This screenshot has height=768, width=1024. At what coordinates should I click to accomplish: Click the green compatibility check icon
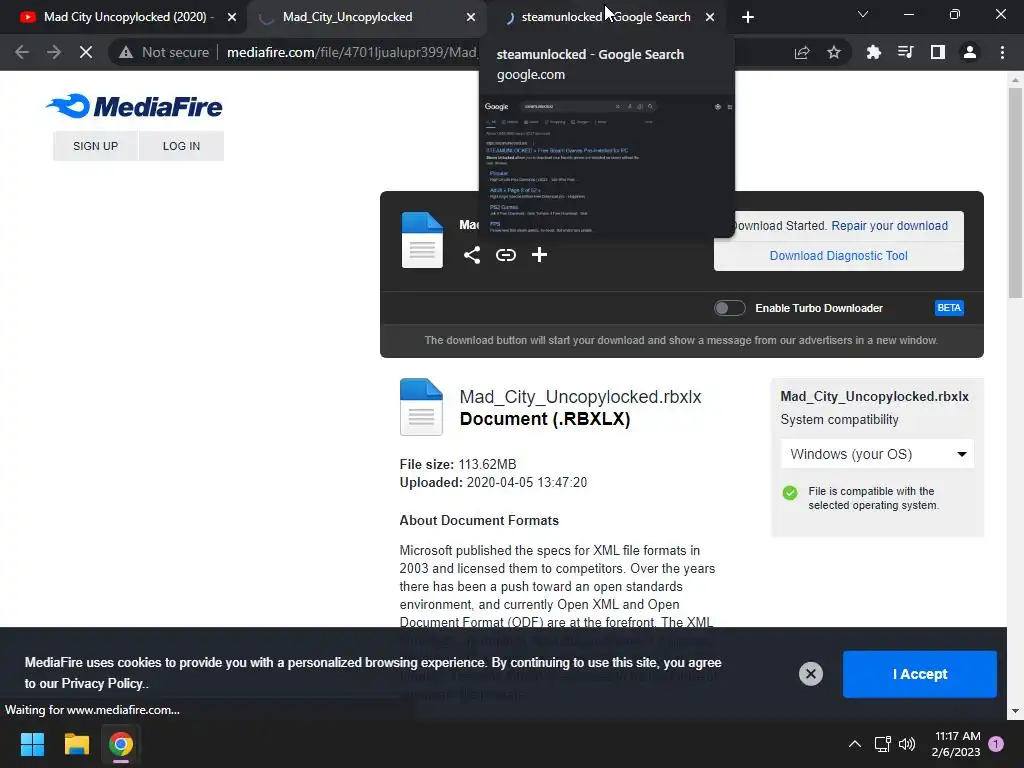tap(790, 493)
